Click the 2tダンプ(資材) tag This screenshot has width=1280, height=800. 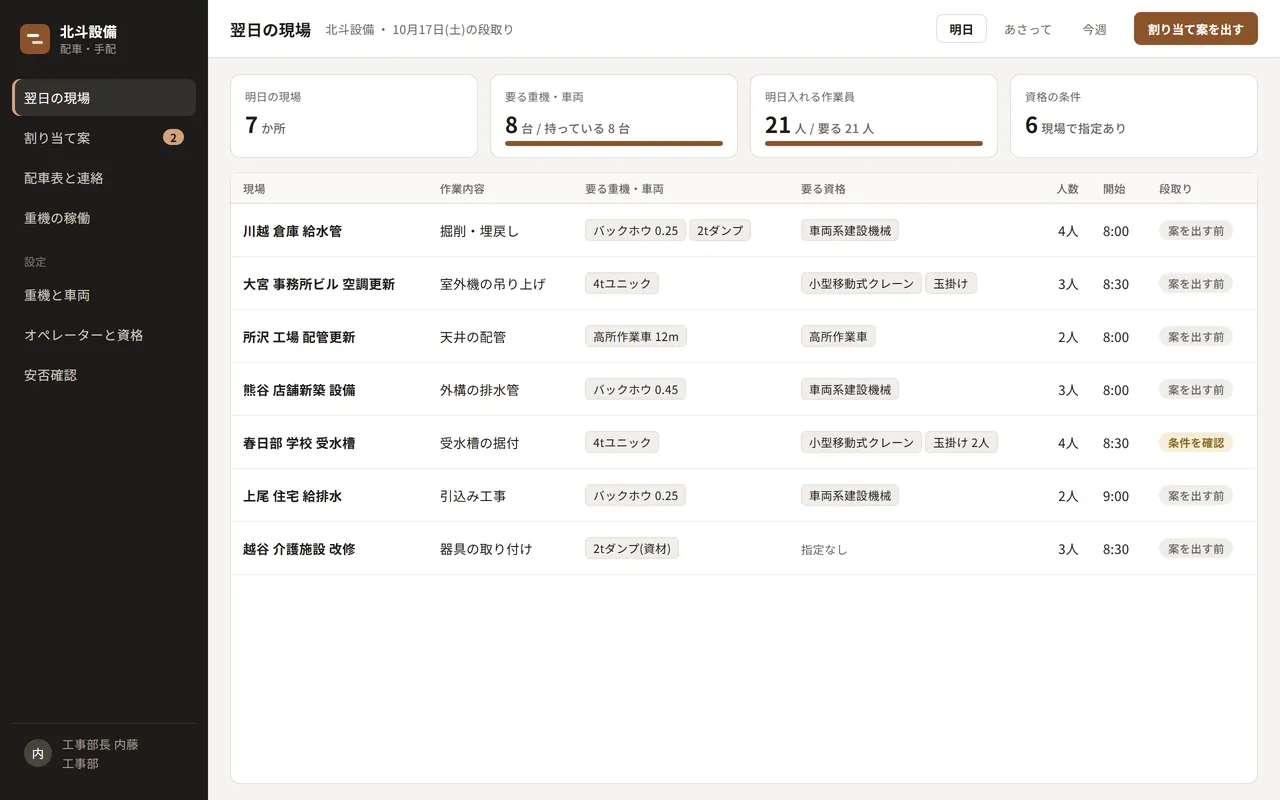click(x=632, y=548)
